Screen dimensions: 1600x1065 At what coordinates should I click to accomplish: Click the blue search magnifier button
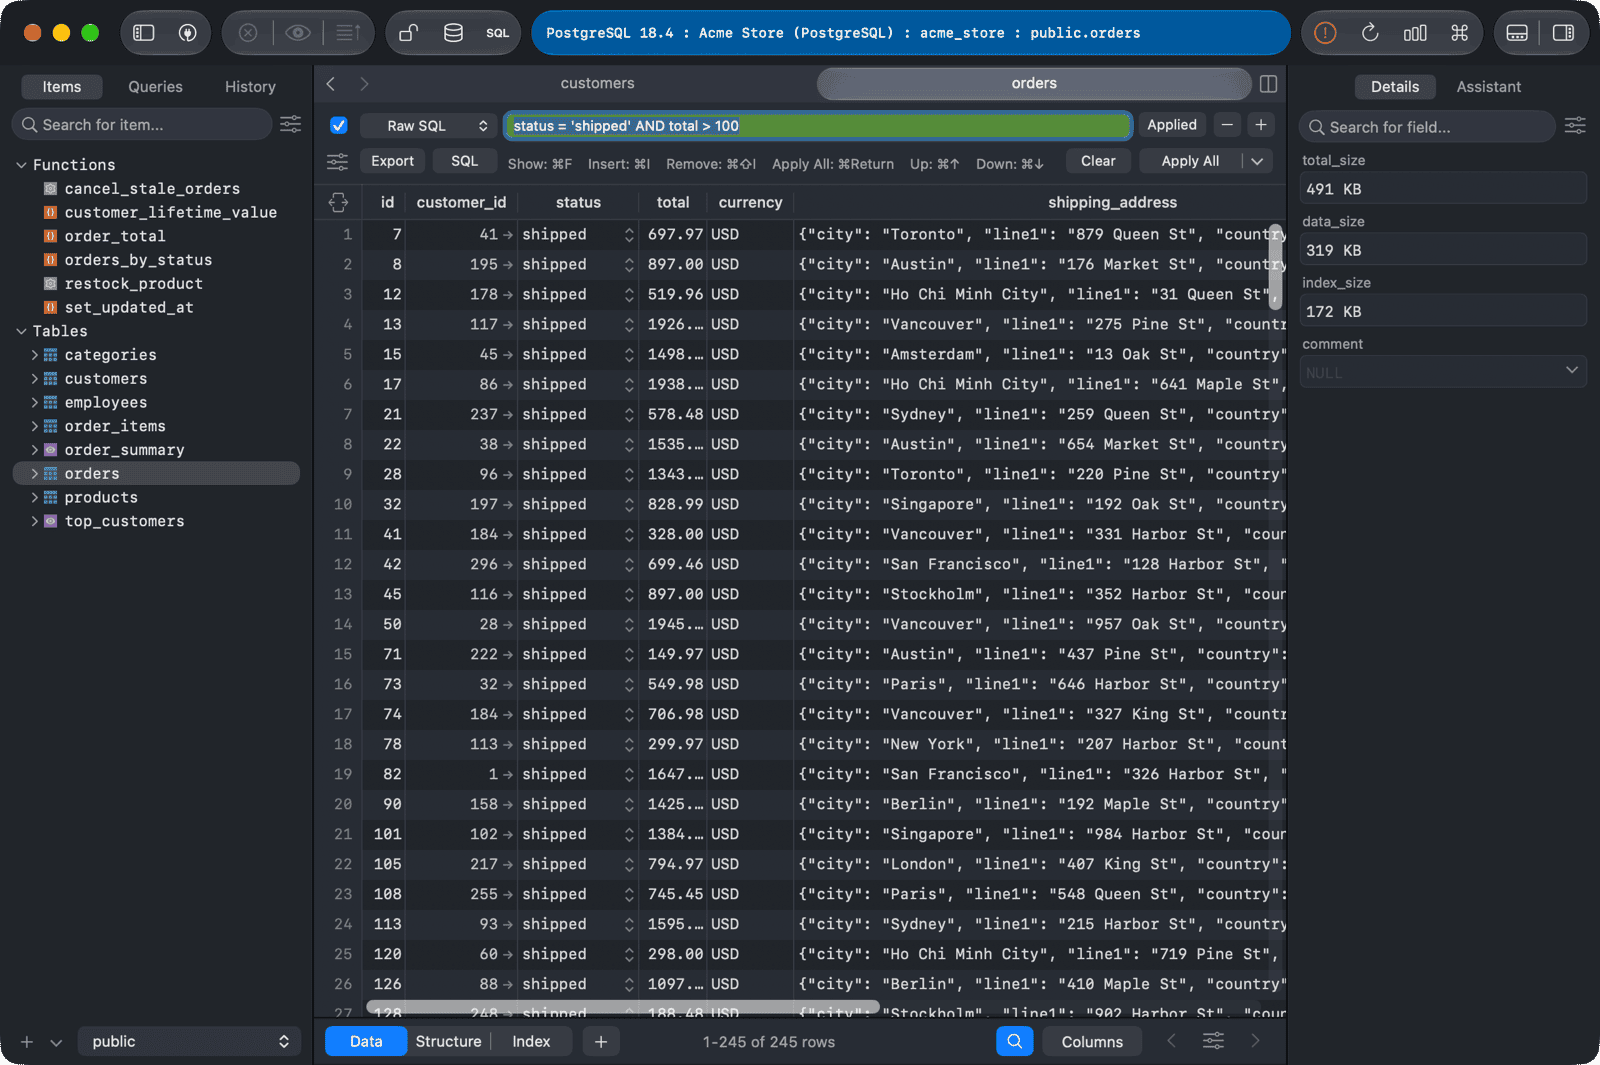[x=1014, y=1041]
